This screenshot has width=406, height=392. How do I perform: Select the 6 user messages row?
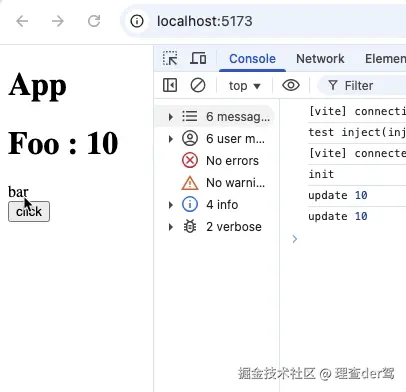click(x=215, y=139)
